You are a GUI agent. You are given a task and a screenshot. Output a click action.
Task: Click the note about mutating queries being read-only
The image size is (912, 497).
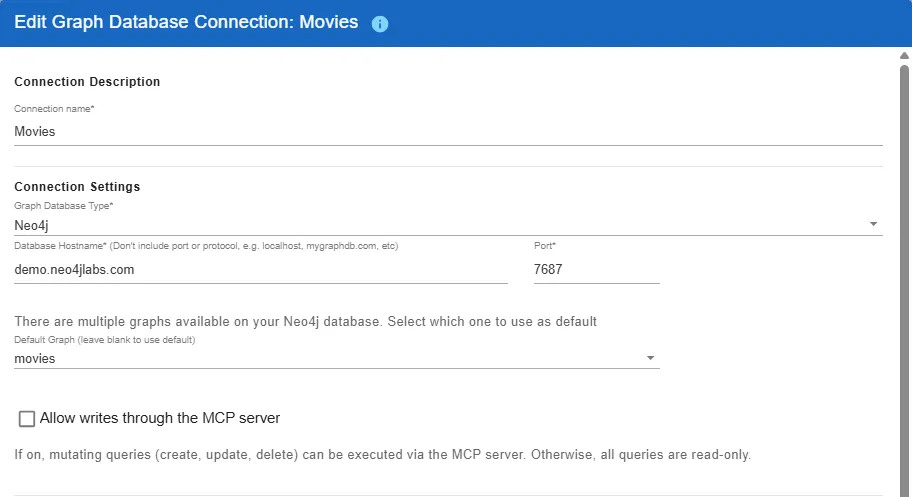click(383, 455)
